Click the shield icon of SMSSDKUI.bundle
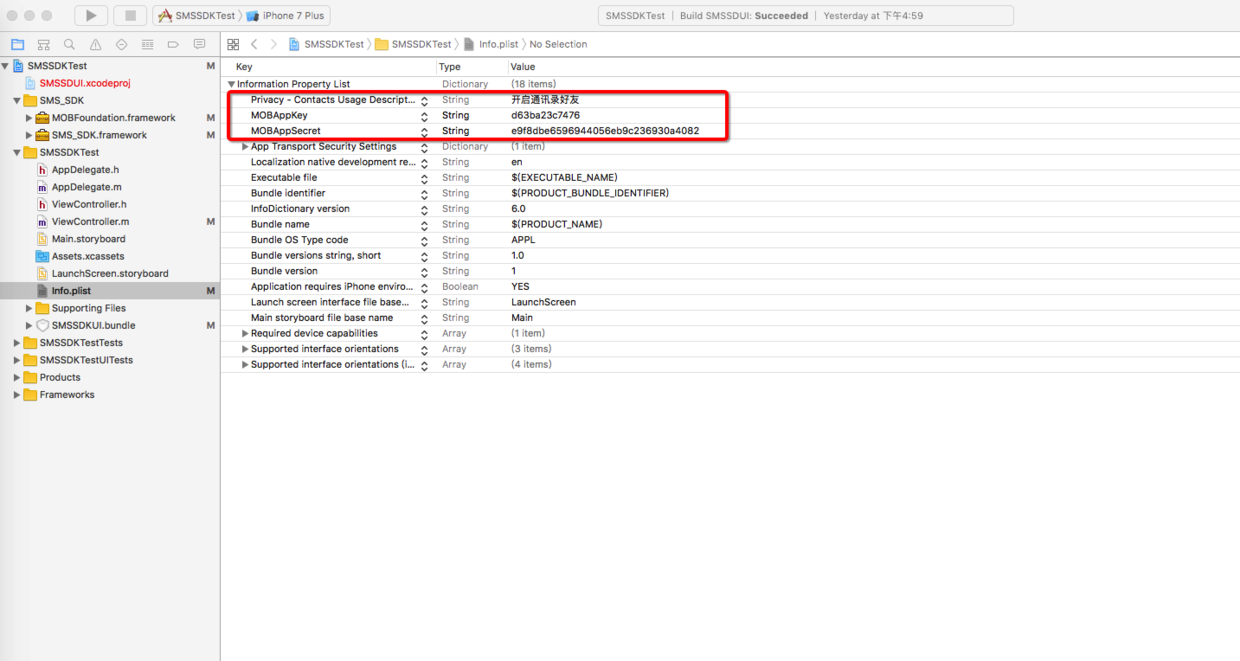The height and width of the screenshot is (661, 1240). click(x=42, y=325)
